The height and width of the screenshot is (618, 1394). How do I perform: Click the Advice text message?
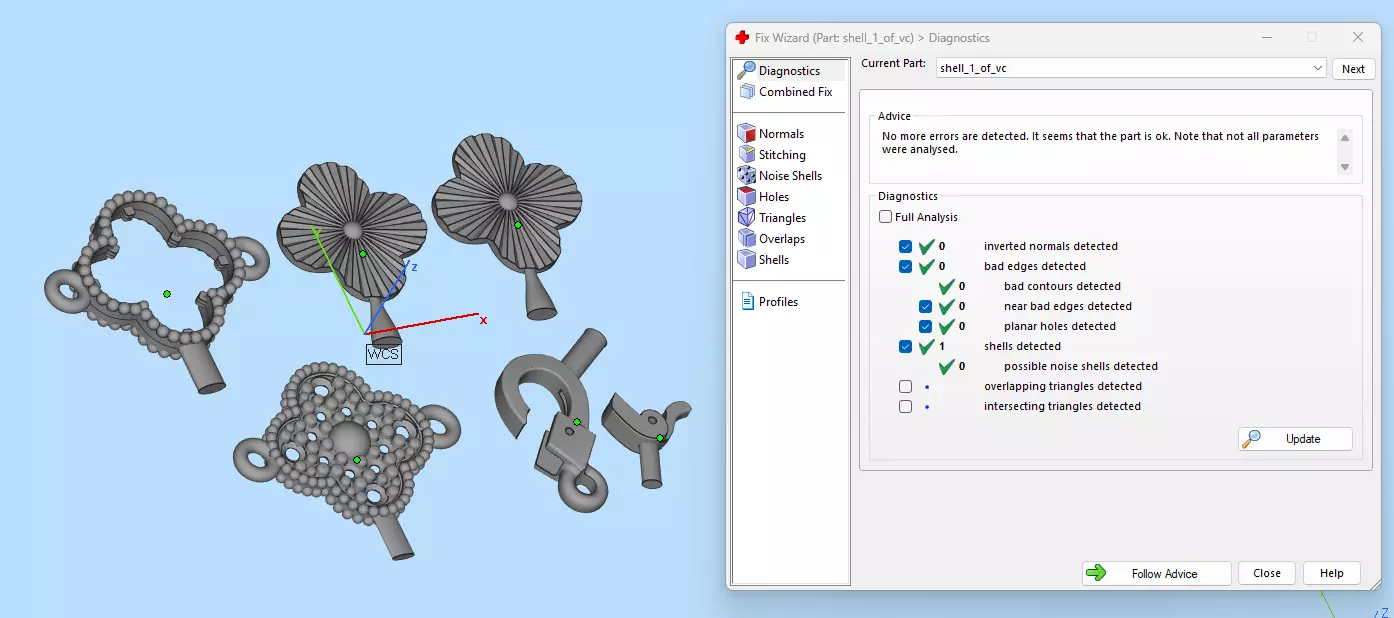pos(1100,142)
